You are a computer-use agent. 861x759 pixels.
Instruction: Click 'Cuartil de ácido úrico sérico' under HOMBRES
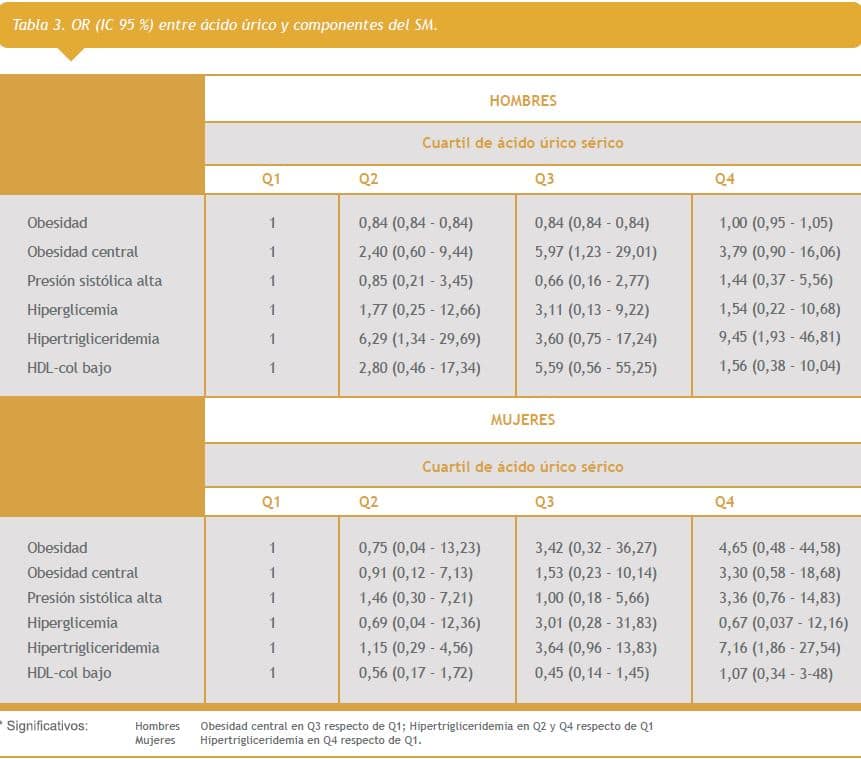522,143
